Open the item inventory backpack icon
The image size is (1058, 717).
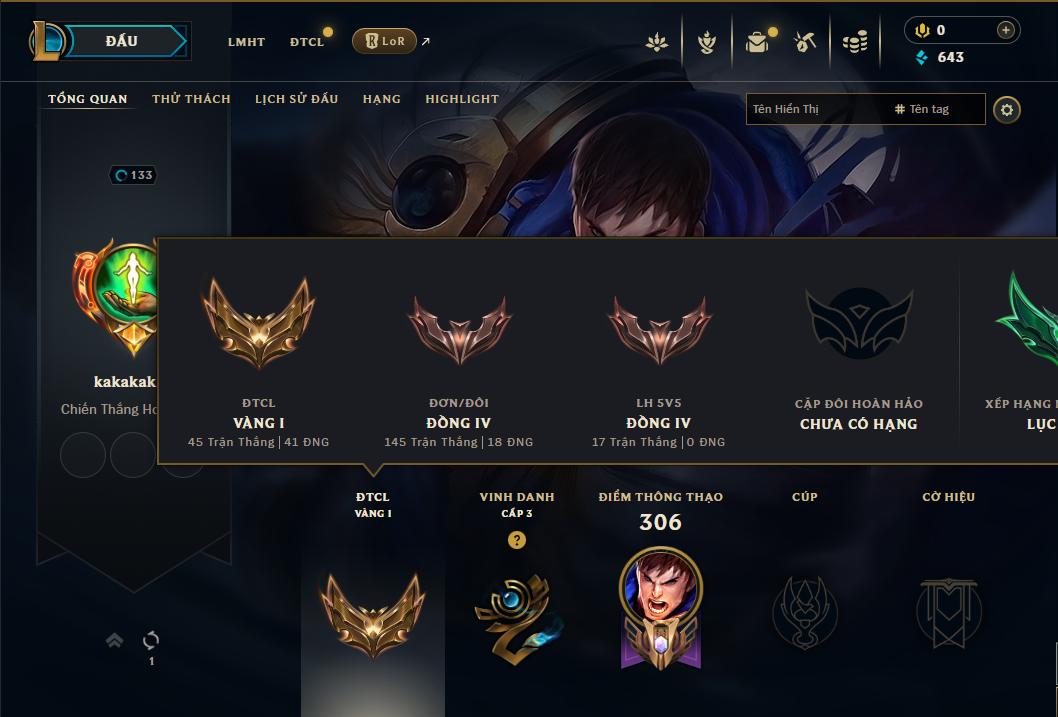click(757, 42)
